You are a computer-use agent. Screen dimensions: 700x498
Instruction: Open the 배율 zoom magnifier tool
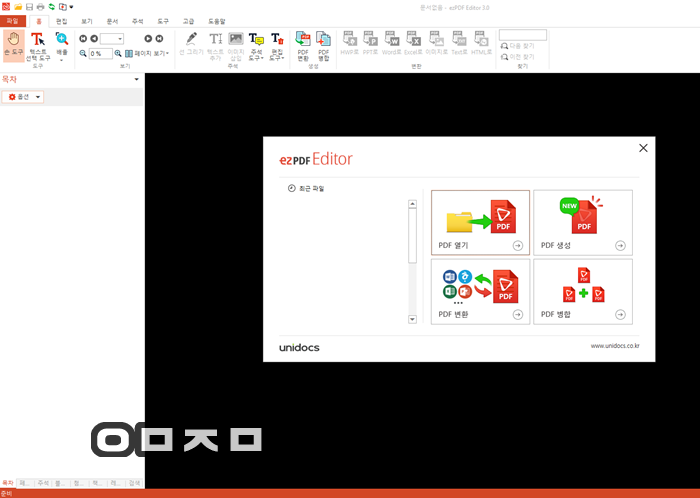point(62,46)
